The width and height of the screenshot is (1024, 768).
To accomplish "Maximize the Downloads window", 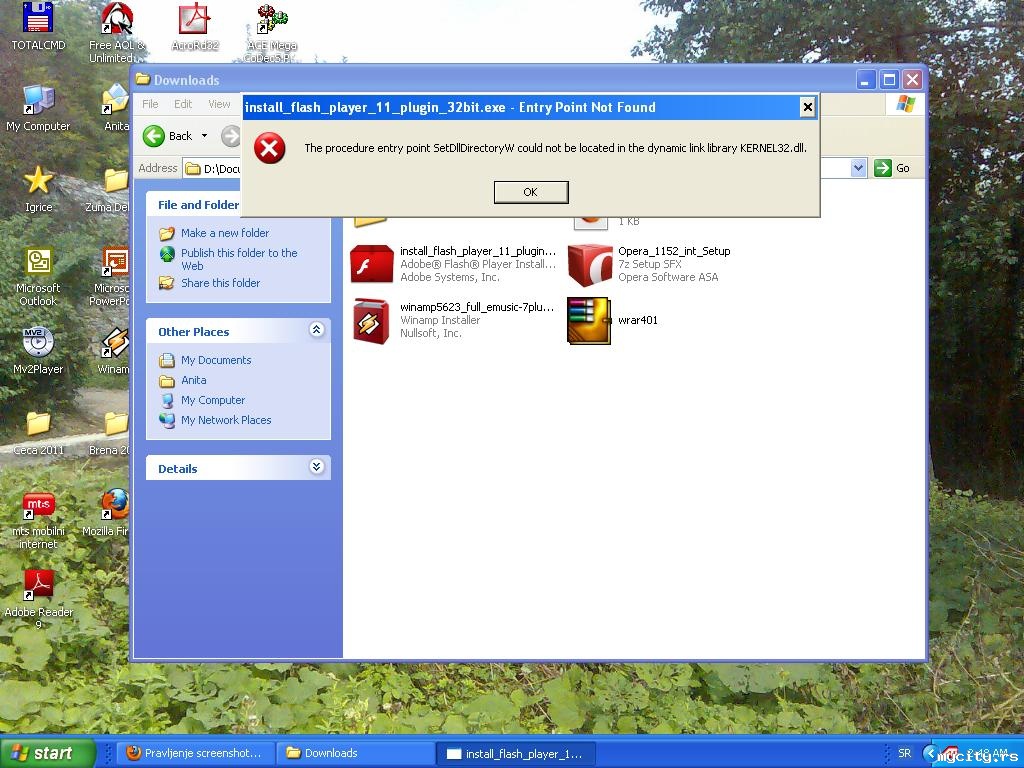I will (x=889, y=80).
